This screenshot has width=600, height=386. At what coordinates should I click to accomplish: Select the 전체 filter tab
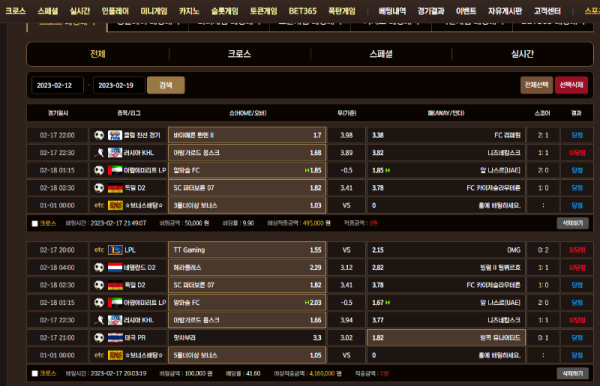[98, 54]
